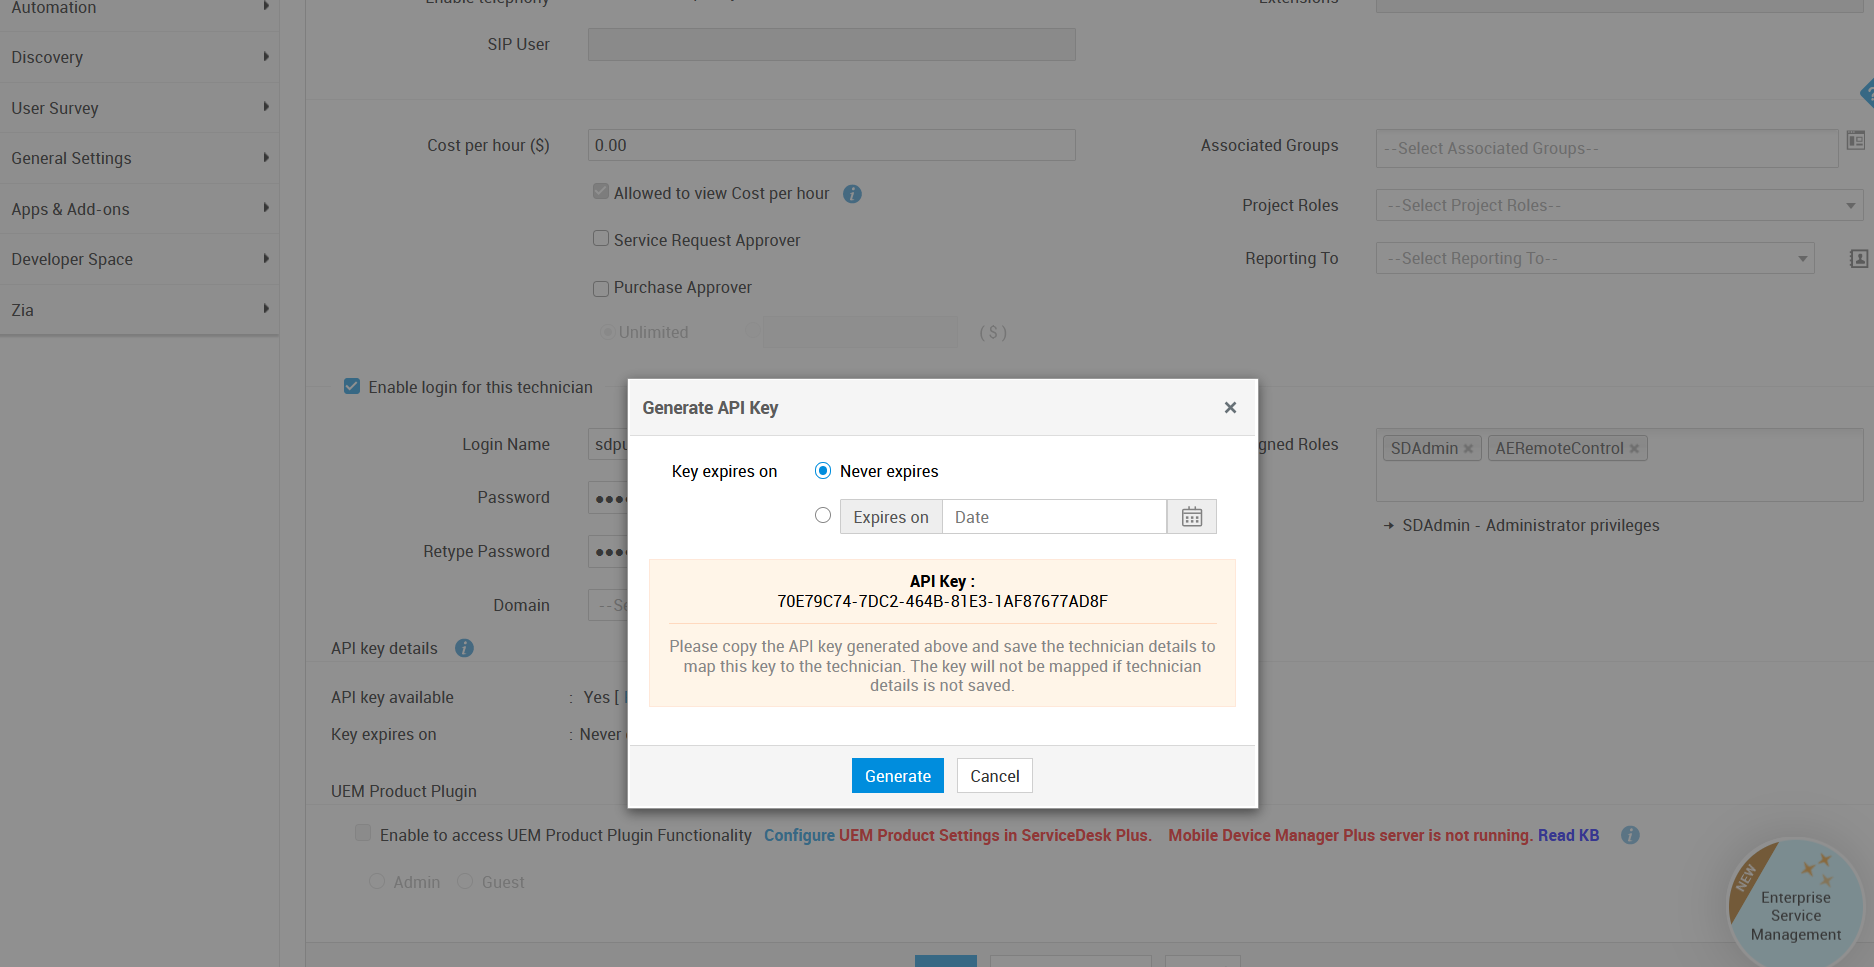Click the Enterprise Service Management badge
This screenshot has width=1874, height=967.
(1794, 898)
